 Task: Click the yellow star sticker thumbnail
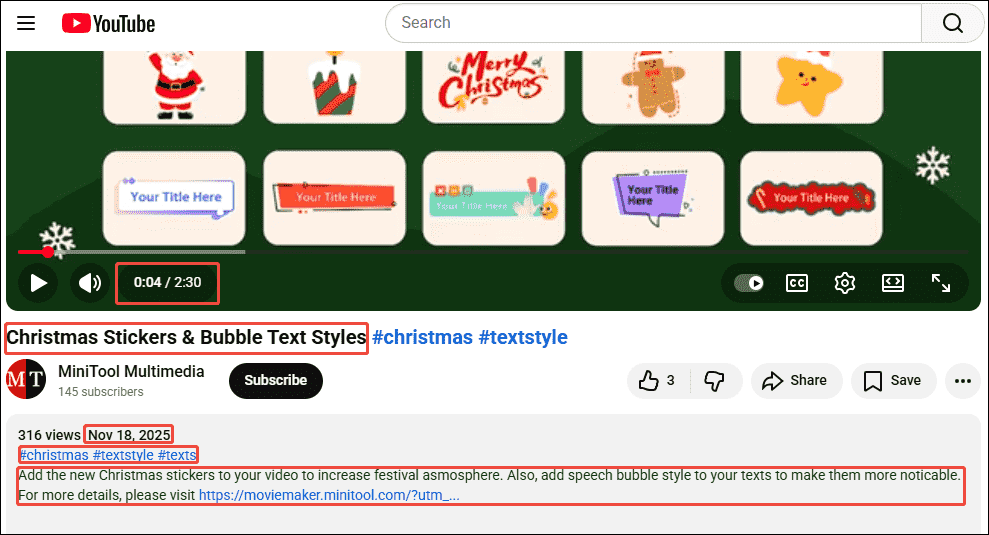tap(811, 86)
